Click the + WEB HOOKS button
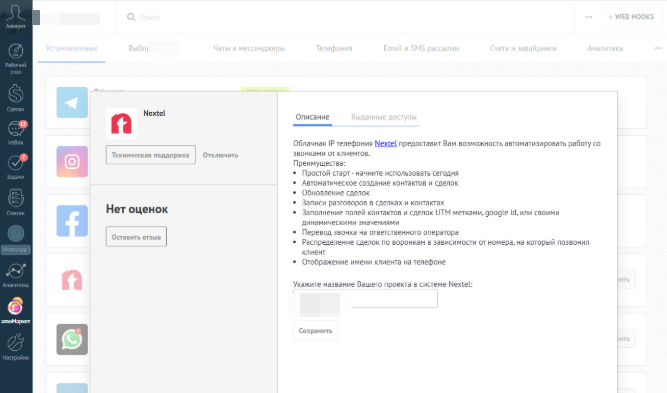Viewport: 667px width, 393px height. pos(632,17)
